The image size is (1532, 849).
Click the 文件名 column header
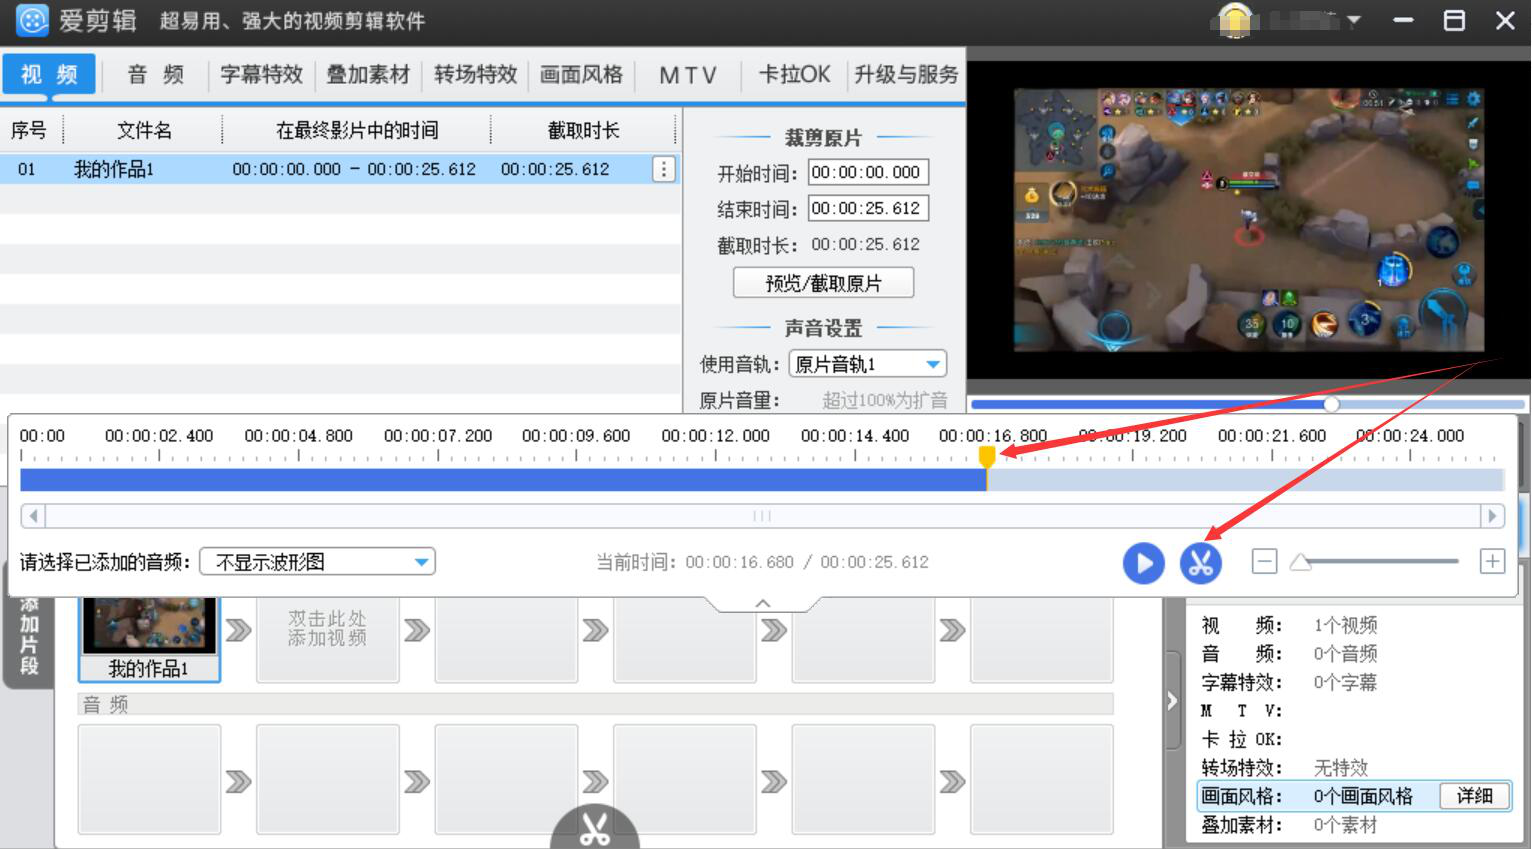pos(143,130)
